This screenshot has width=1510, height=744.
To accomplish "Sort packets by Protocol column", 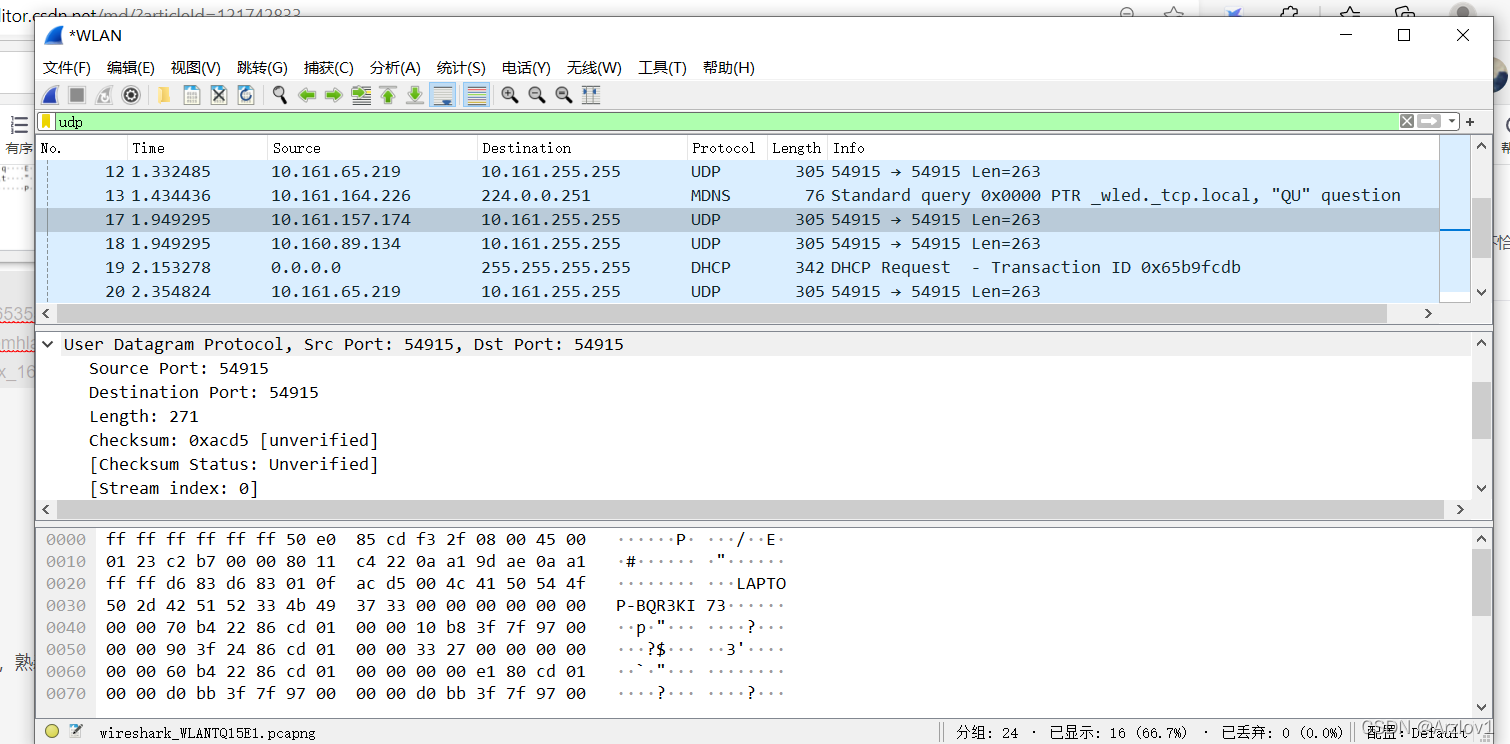I will coord(727,148).
